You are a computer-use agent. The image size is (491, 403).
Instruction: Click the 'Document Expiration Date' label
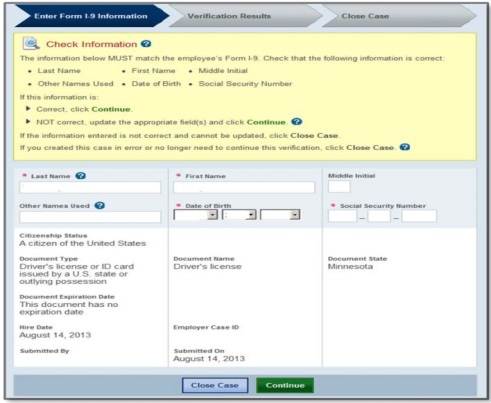(67, 297)
